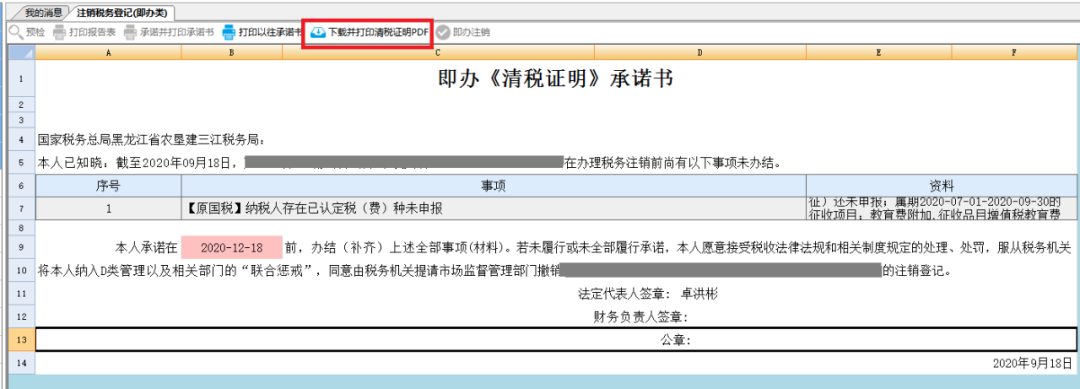
Task: Click the row 5 line starting 本人已知晓
Action: [409, 164]
